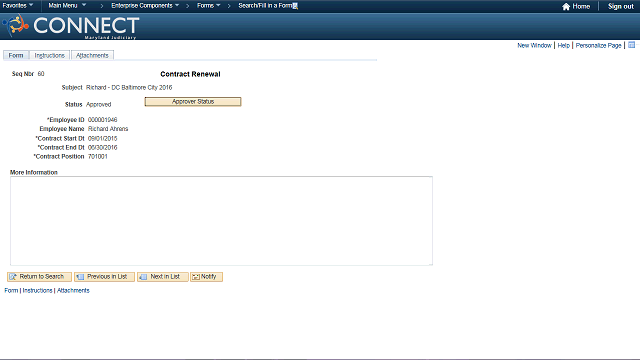Screen dimensions: 640x360
Task: Click the Subject text Richard - DC Baltimore City 2016
Action: (129, 87)
